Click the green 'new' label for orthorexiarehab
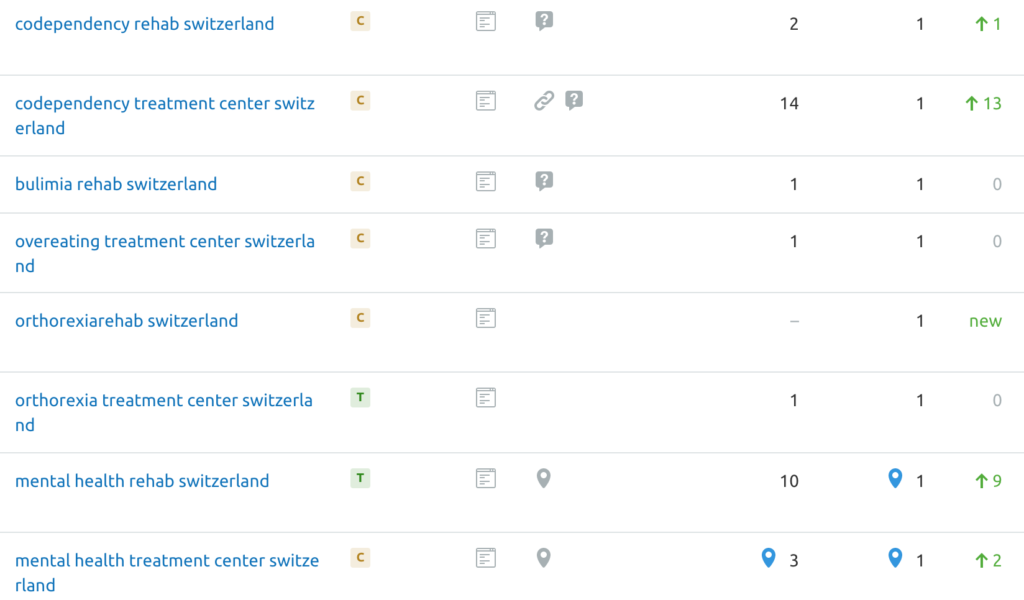Viewport: 1024px width, 600px height. tap(985, 321)
